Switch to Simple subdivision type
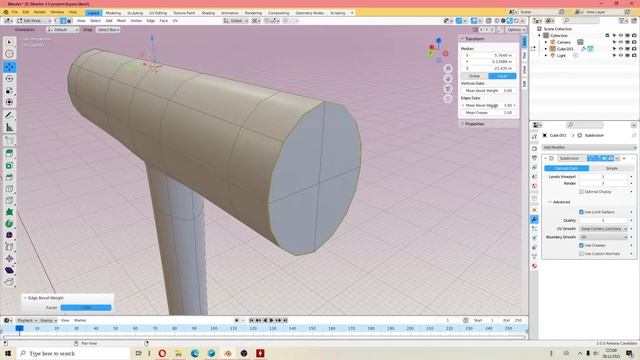The image size is (640, 360). [611, 168]
